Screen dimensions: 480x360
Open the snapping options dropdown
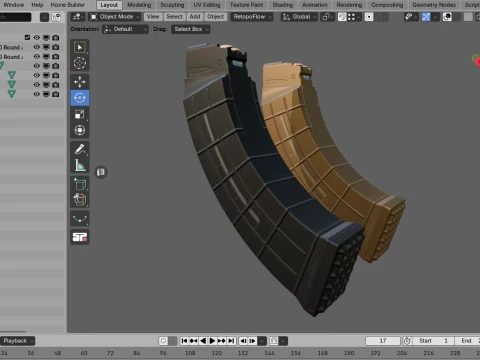tap(354, 17)
